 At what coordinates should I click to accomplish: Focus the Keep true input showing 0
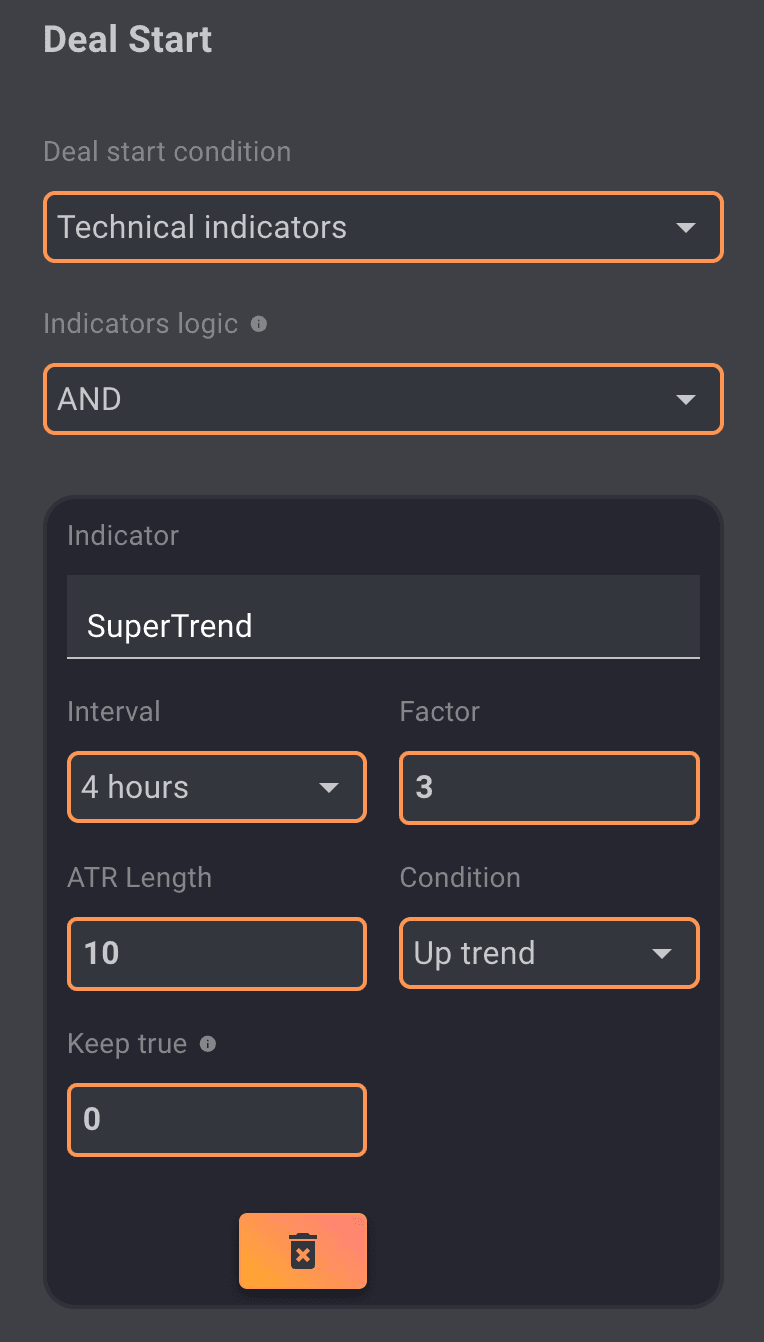pos(216,1120)
